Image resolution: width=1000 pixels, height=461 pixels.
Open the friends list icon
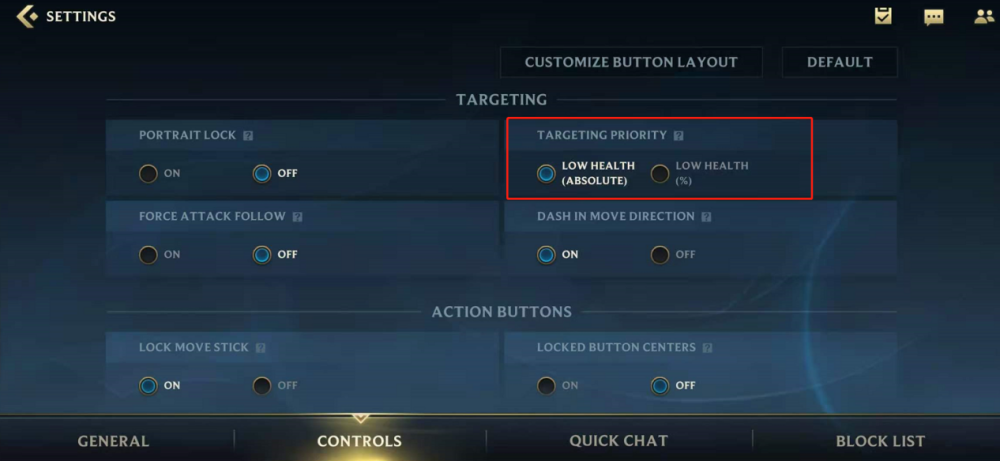tap(985, 17)
